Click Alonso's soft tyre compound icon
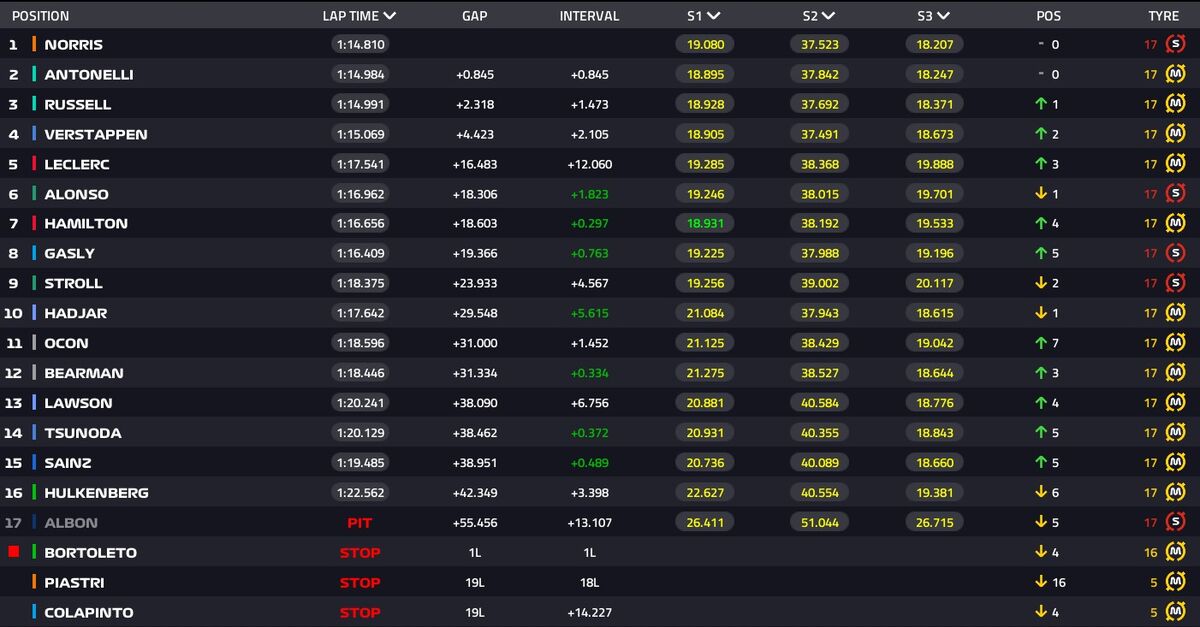Image resolution: width=1200 pixels, height=627 pixels. [x=1176, y=194]
